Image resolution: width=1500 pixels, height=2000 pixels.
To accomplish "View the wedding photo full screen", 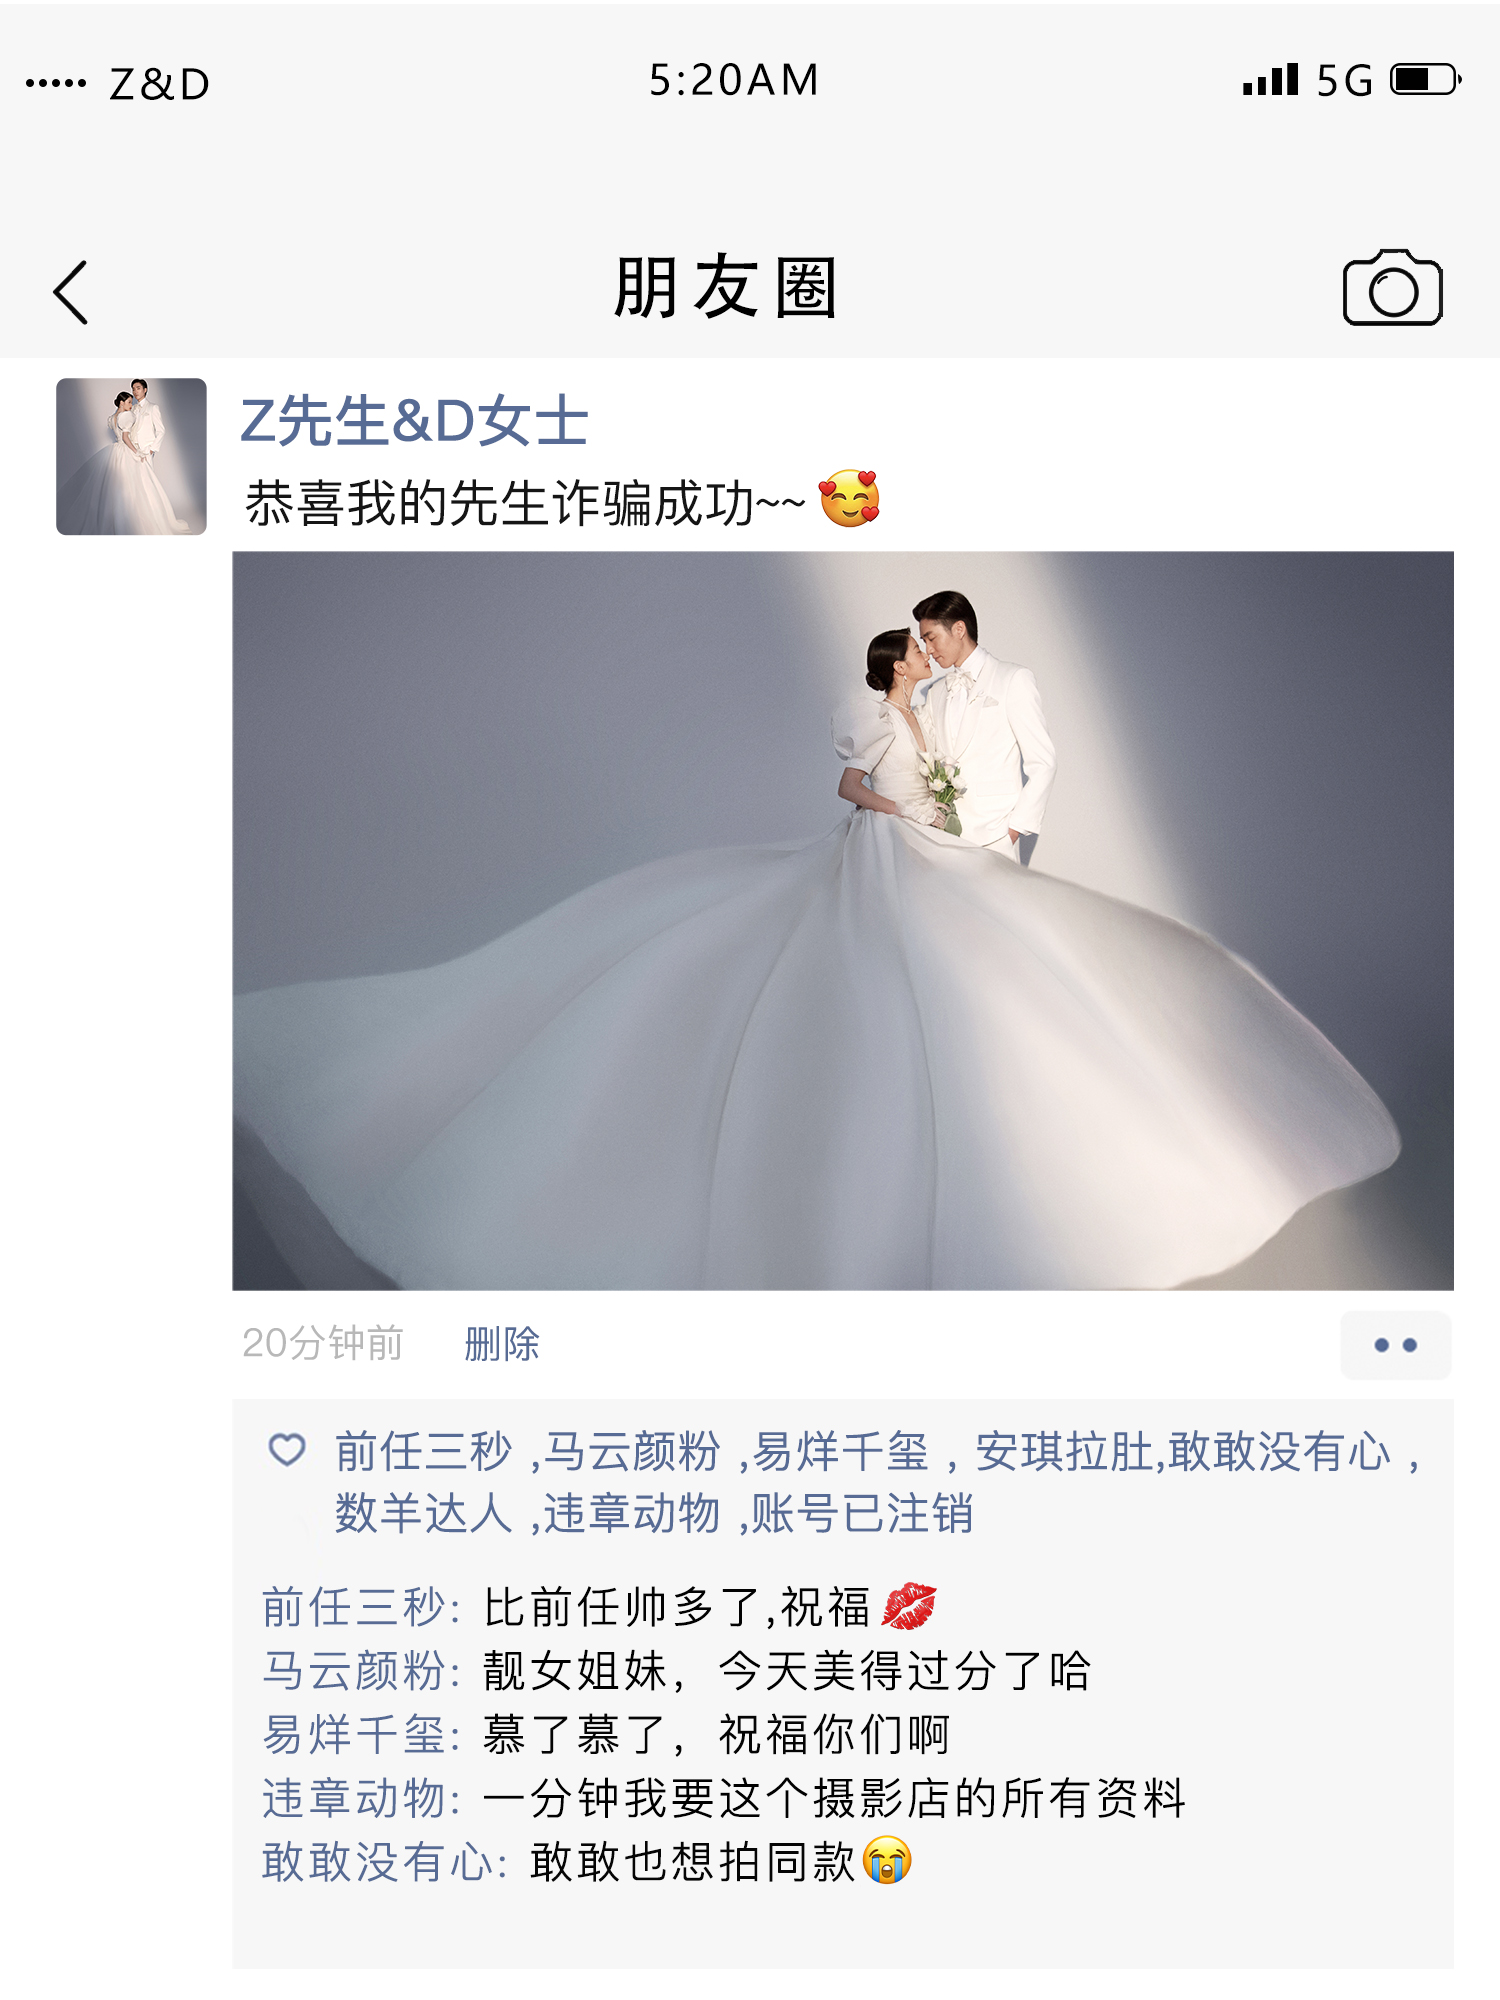I will coord(843,921).
